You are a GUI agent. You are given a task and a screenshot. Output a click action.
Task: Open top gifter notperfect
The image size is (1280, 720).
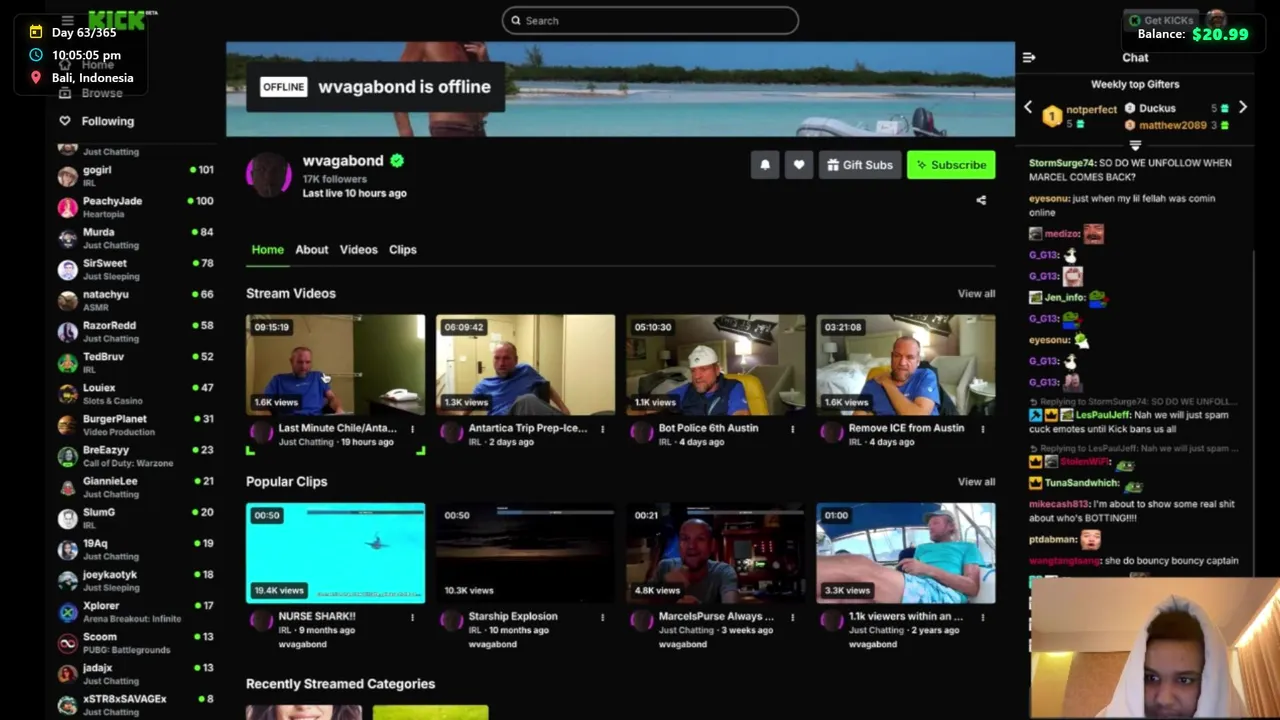point(1091,110)
